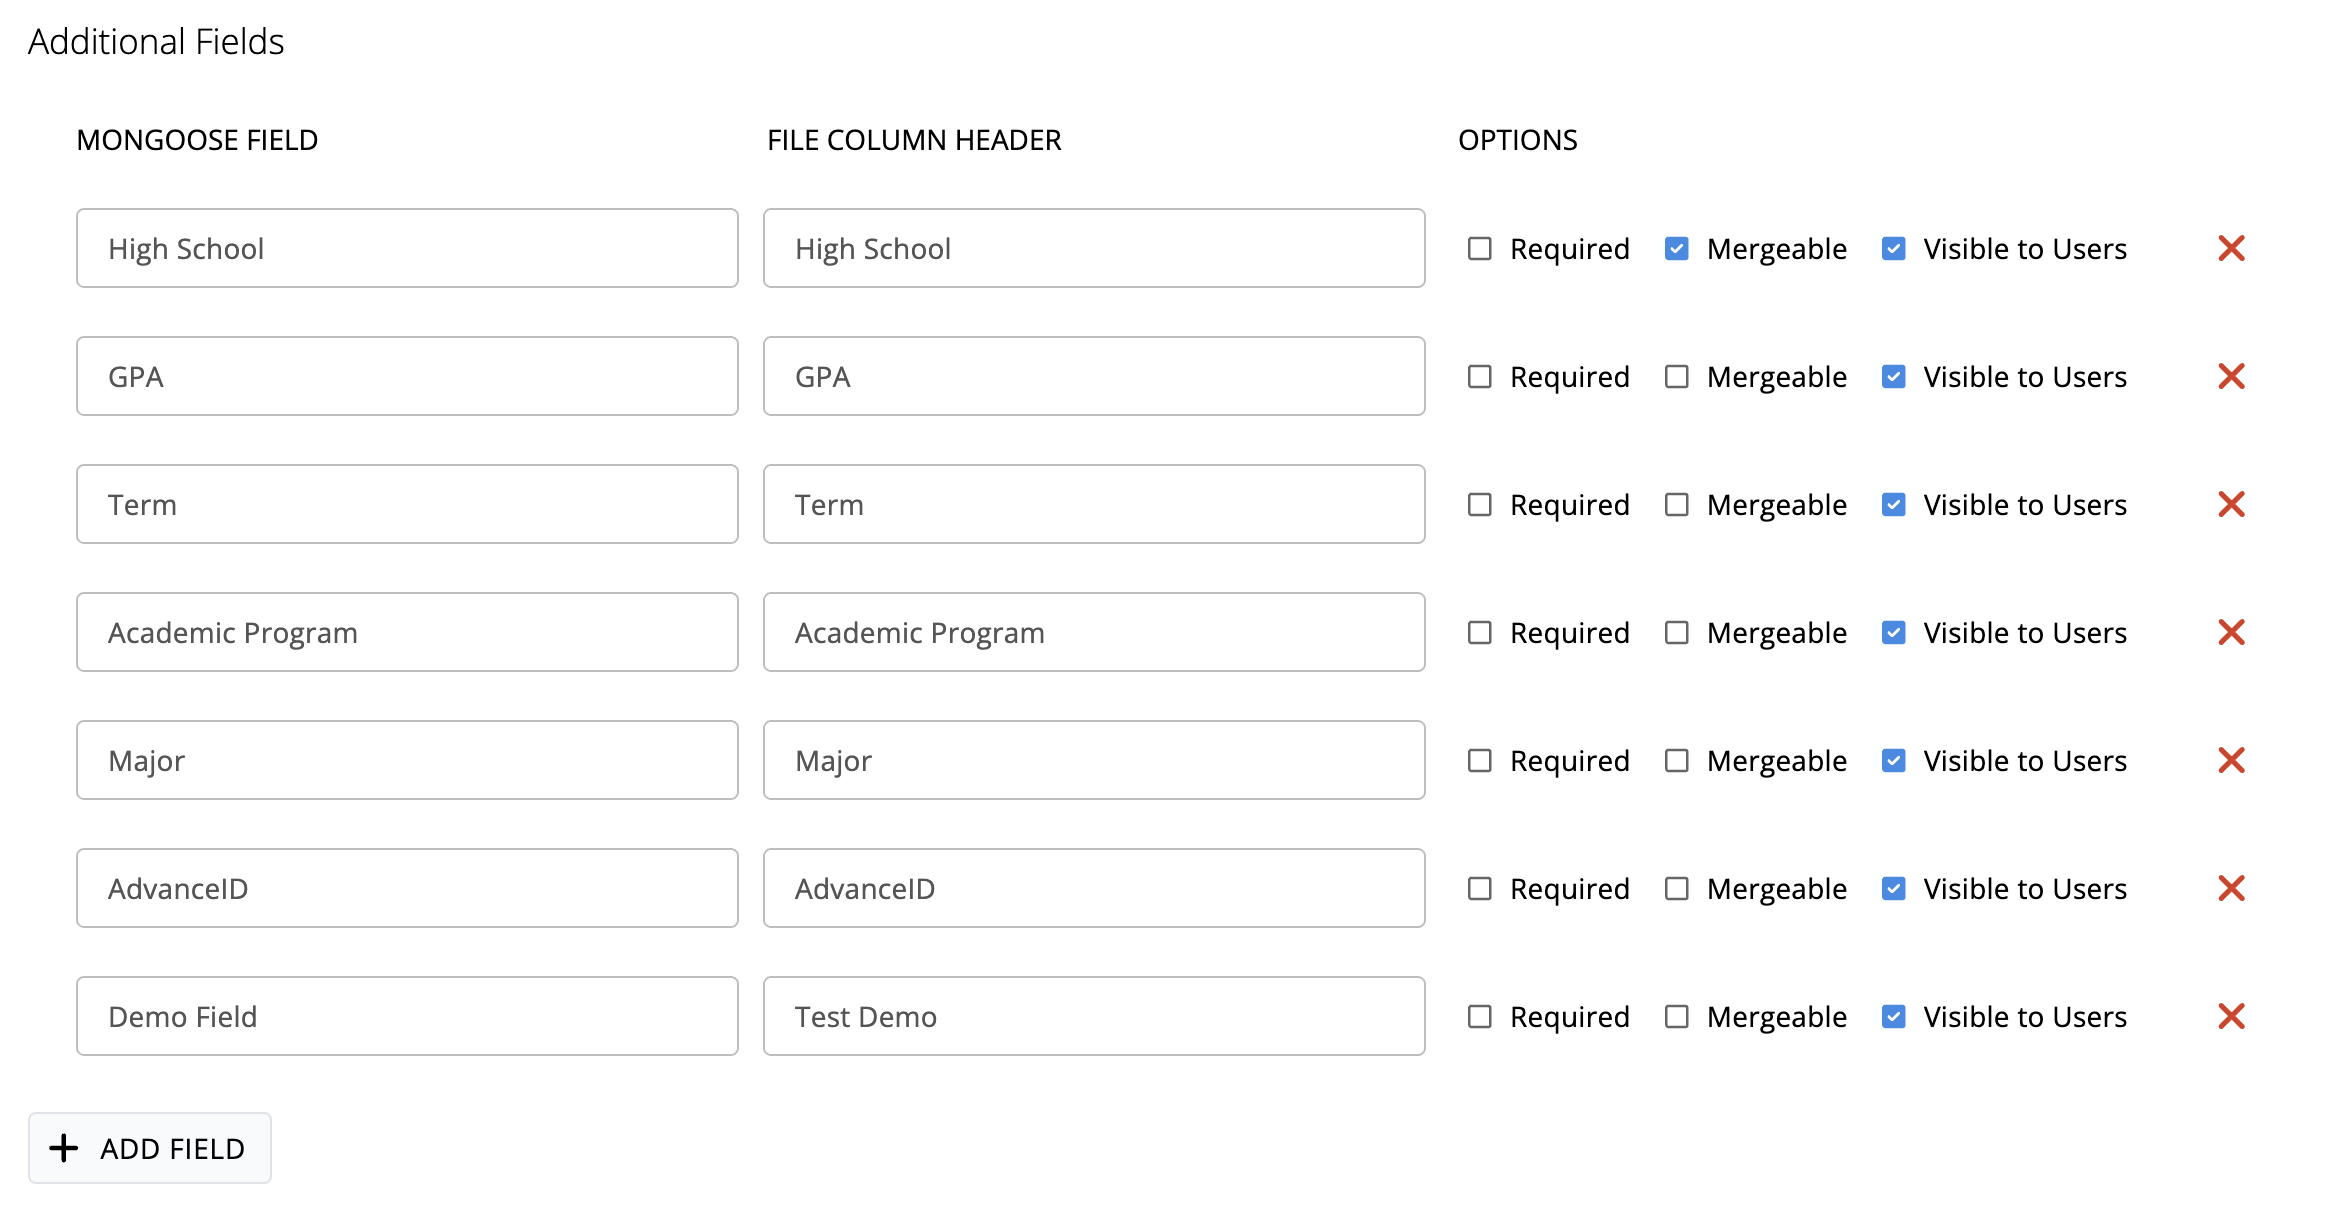Remove the GPA field row

pos(2231,376)
